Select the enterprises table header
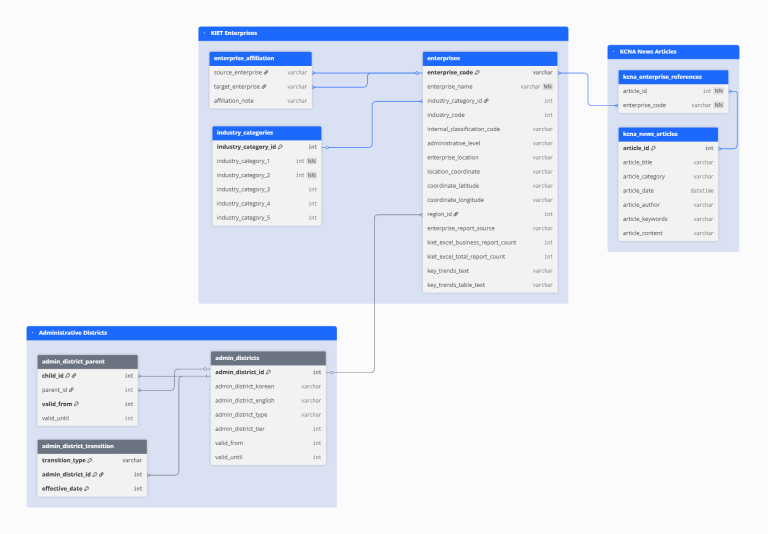Viewport: 768px width, 534px height. [489, 58]
